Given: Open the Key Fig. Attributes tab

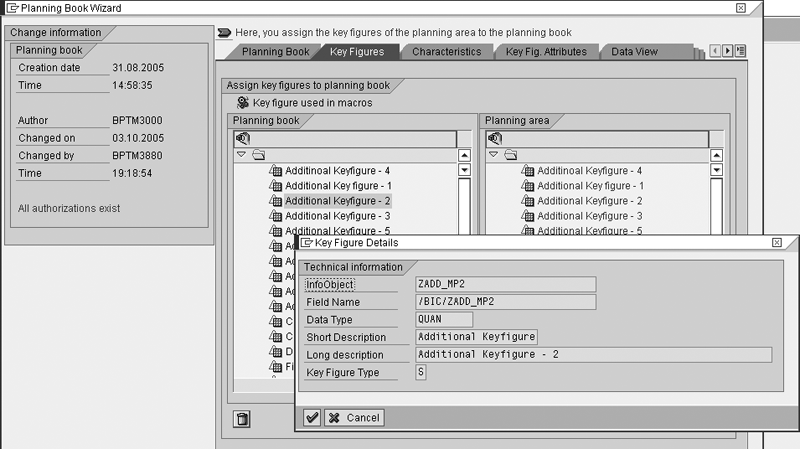Looking at the screenshot, I should [545, 52].
